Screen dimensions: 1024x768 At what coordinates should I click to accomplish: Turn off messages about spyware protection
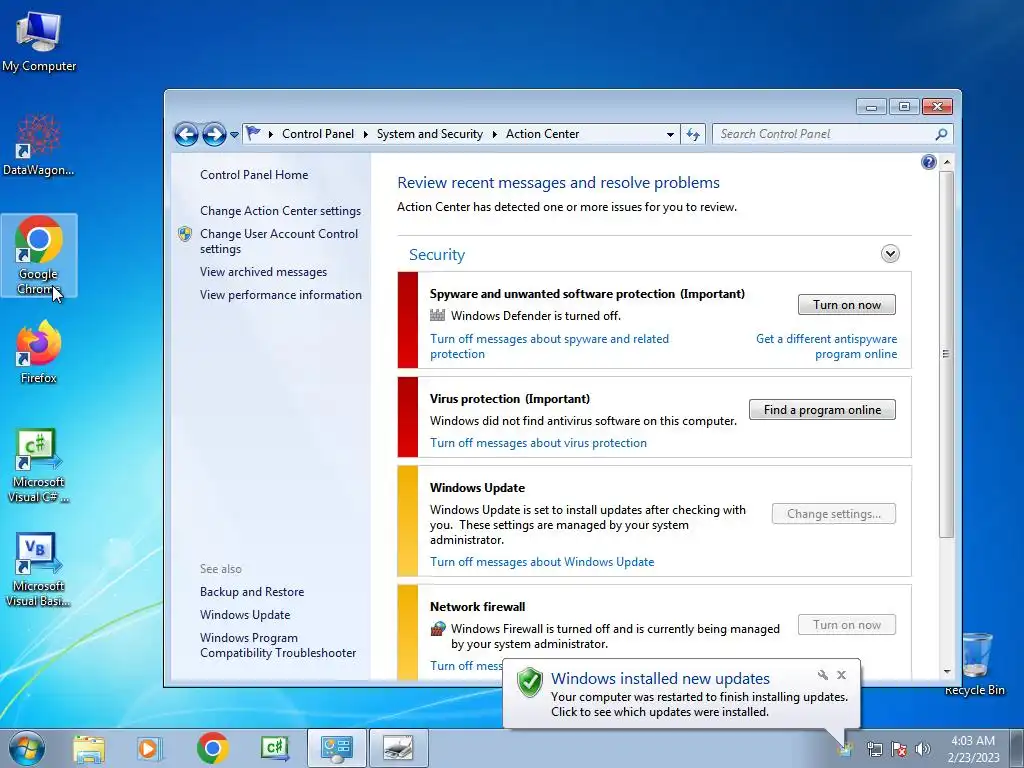(549, 346)
